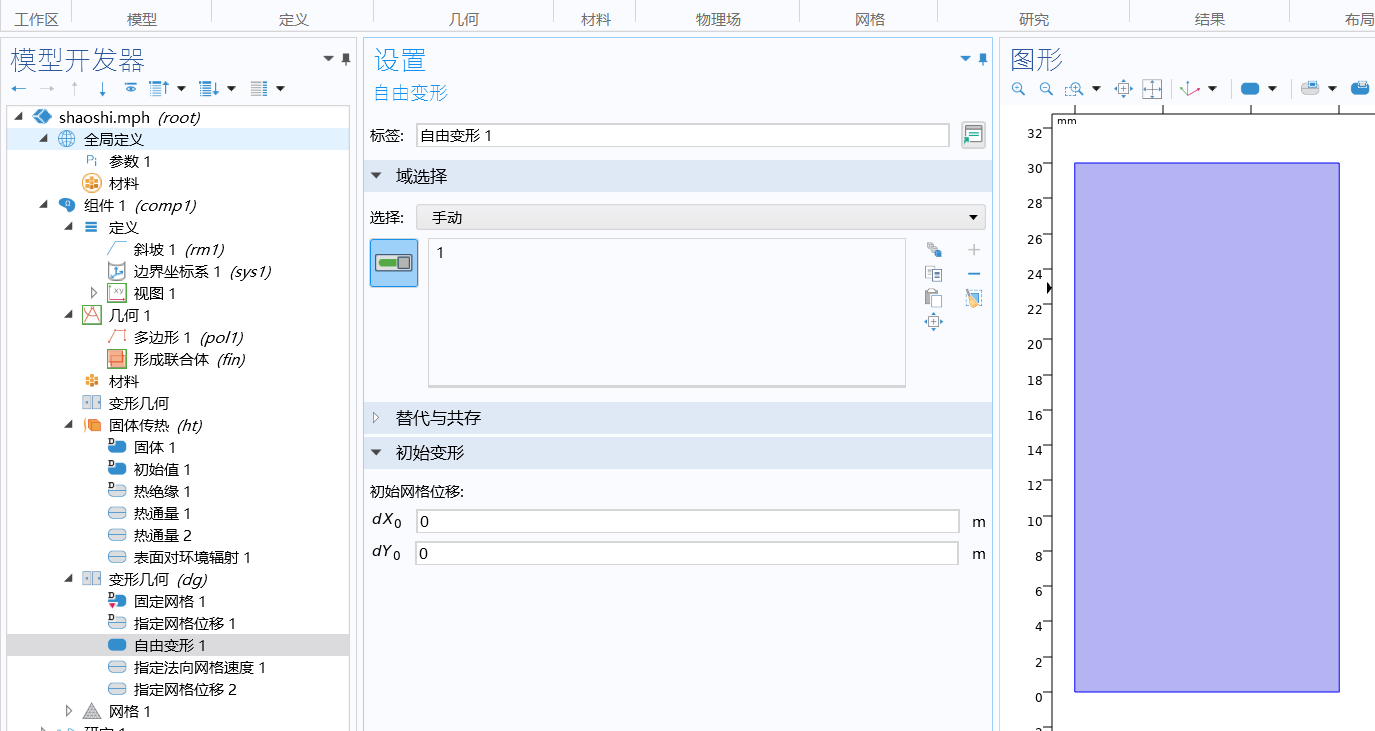The height and width of the screenshot is (731, 1375).
Task: Click the collapse-all tree icon with up arrow
Action: pyautogui.click(x=159, y=89)
